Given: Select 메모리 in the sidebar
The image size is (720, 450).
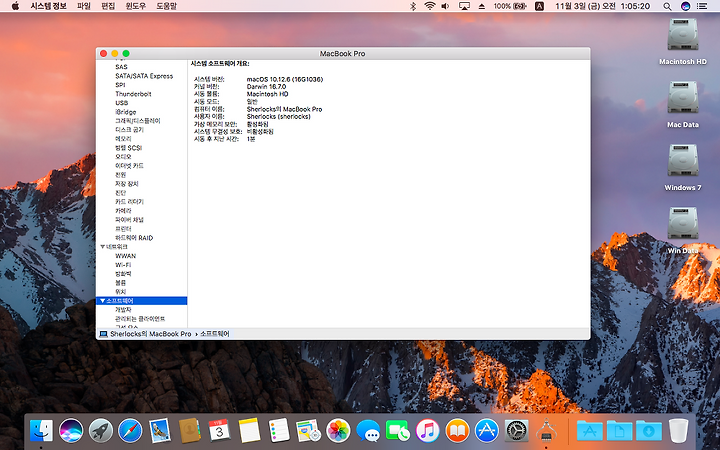Looking at the screenshot, I should pyautogui.click(x=123, y=139).
